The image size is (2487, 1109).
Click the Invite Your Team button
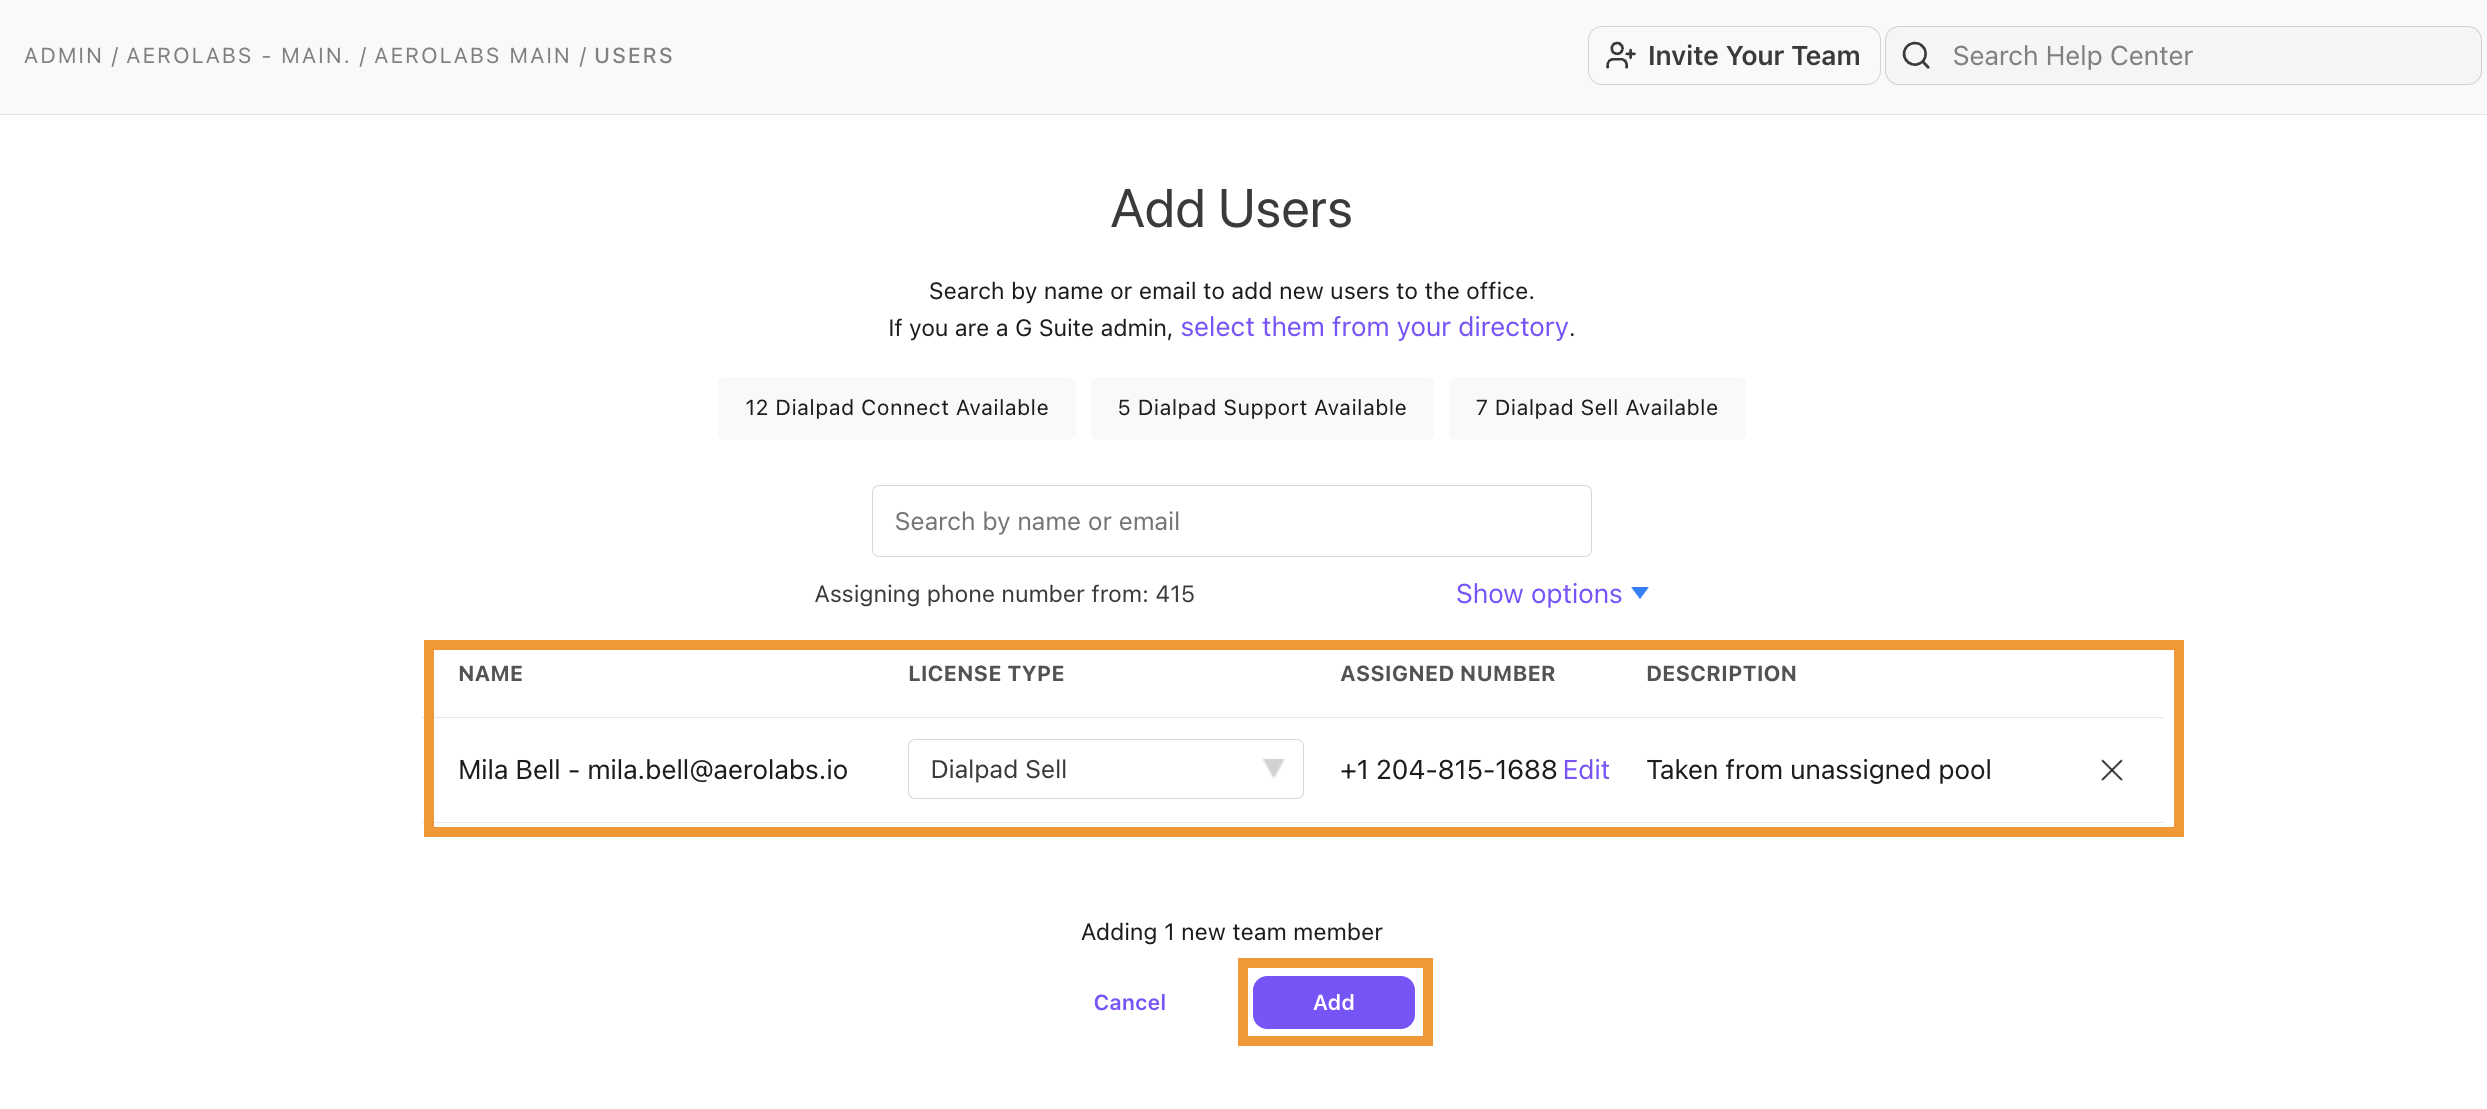coord(1733,56)
